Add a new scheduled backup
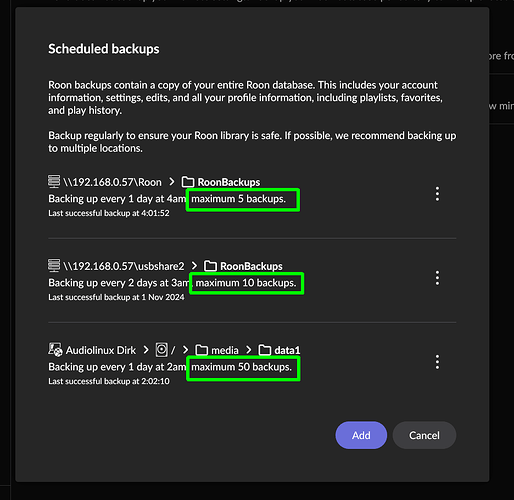Viewport: 514px width, 500px height. (361, 435)
